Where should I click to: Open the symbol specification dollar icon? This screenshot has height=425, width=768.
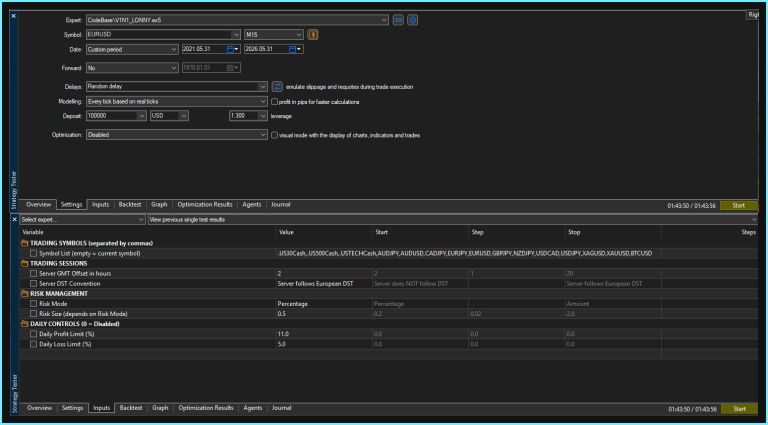coord(313,35)
